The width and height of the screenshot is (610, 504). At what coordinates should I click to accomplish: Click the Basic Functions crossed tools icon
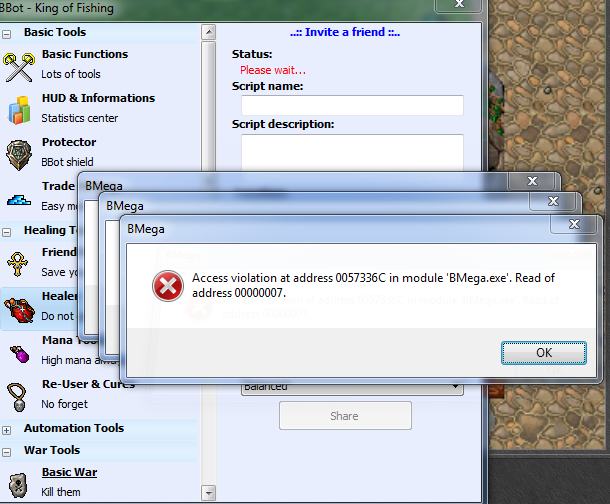pos(20,64)
